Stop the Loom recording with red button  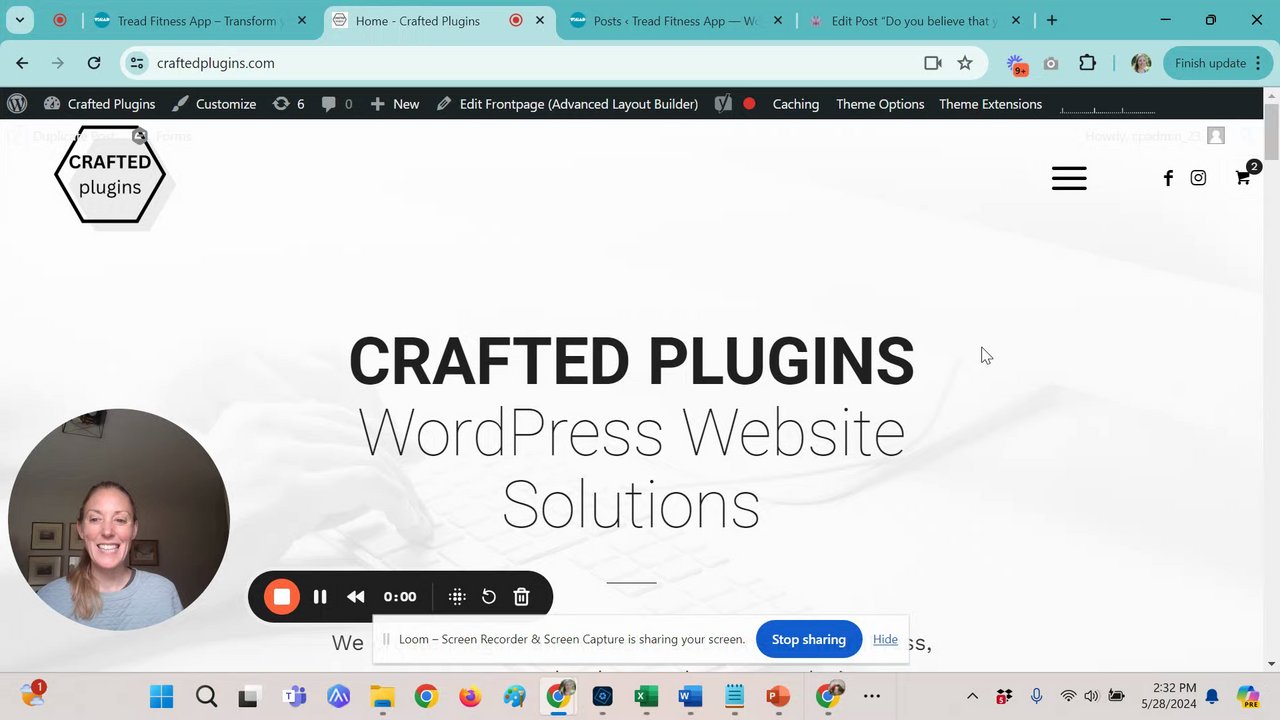click(x=282, y=597)
